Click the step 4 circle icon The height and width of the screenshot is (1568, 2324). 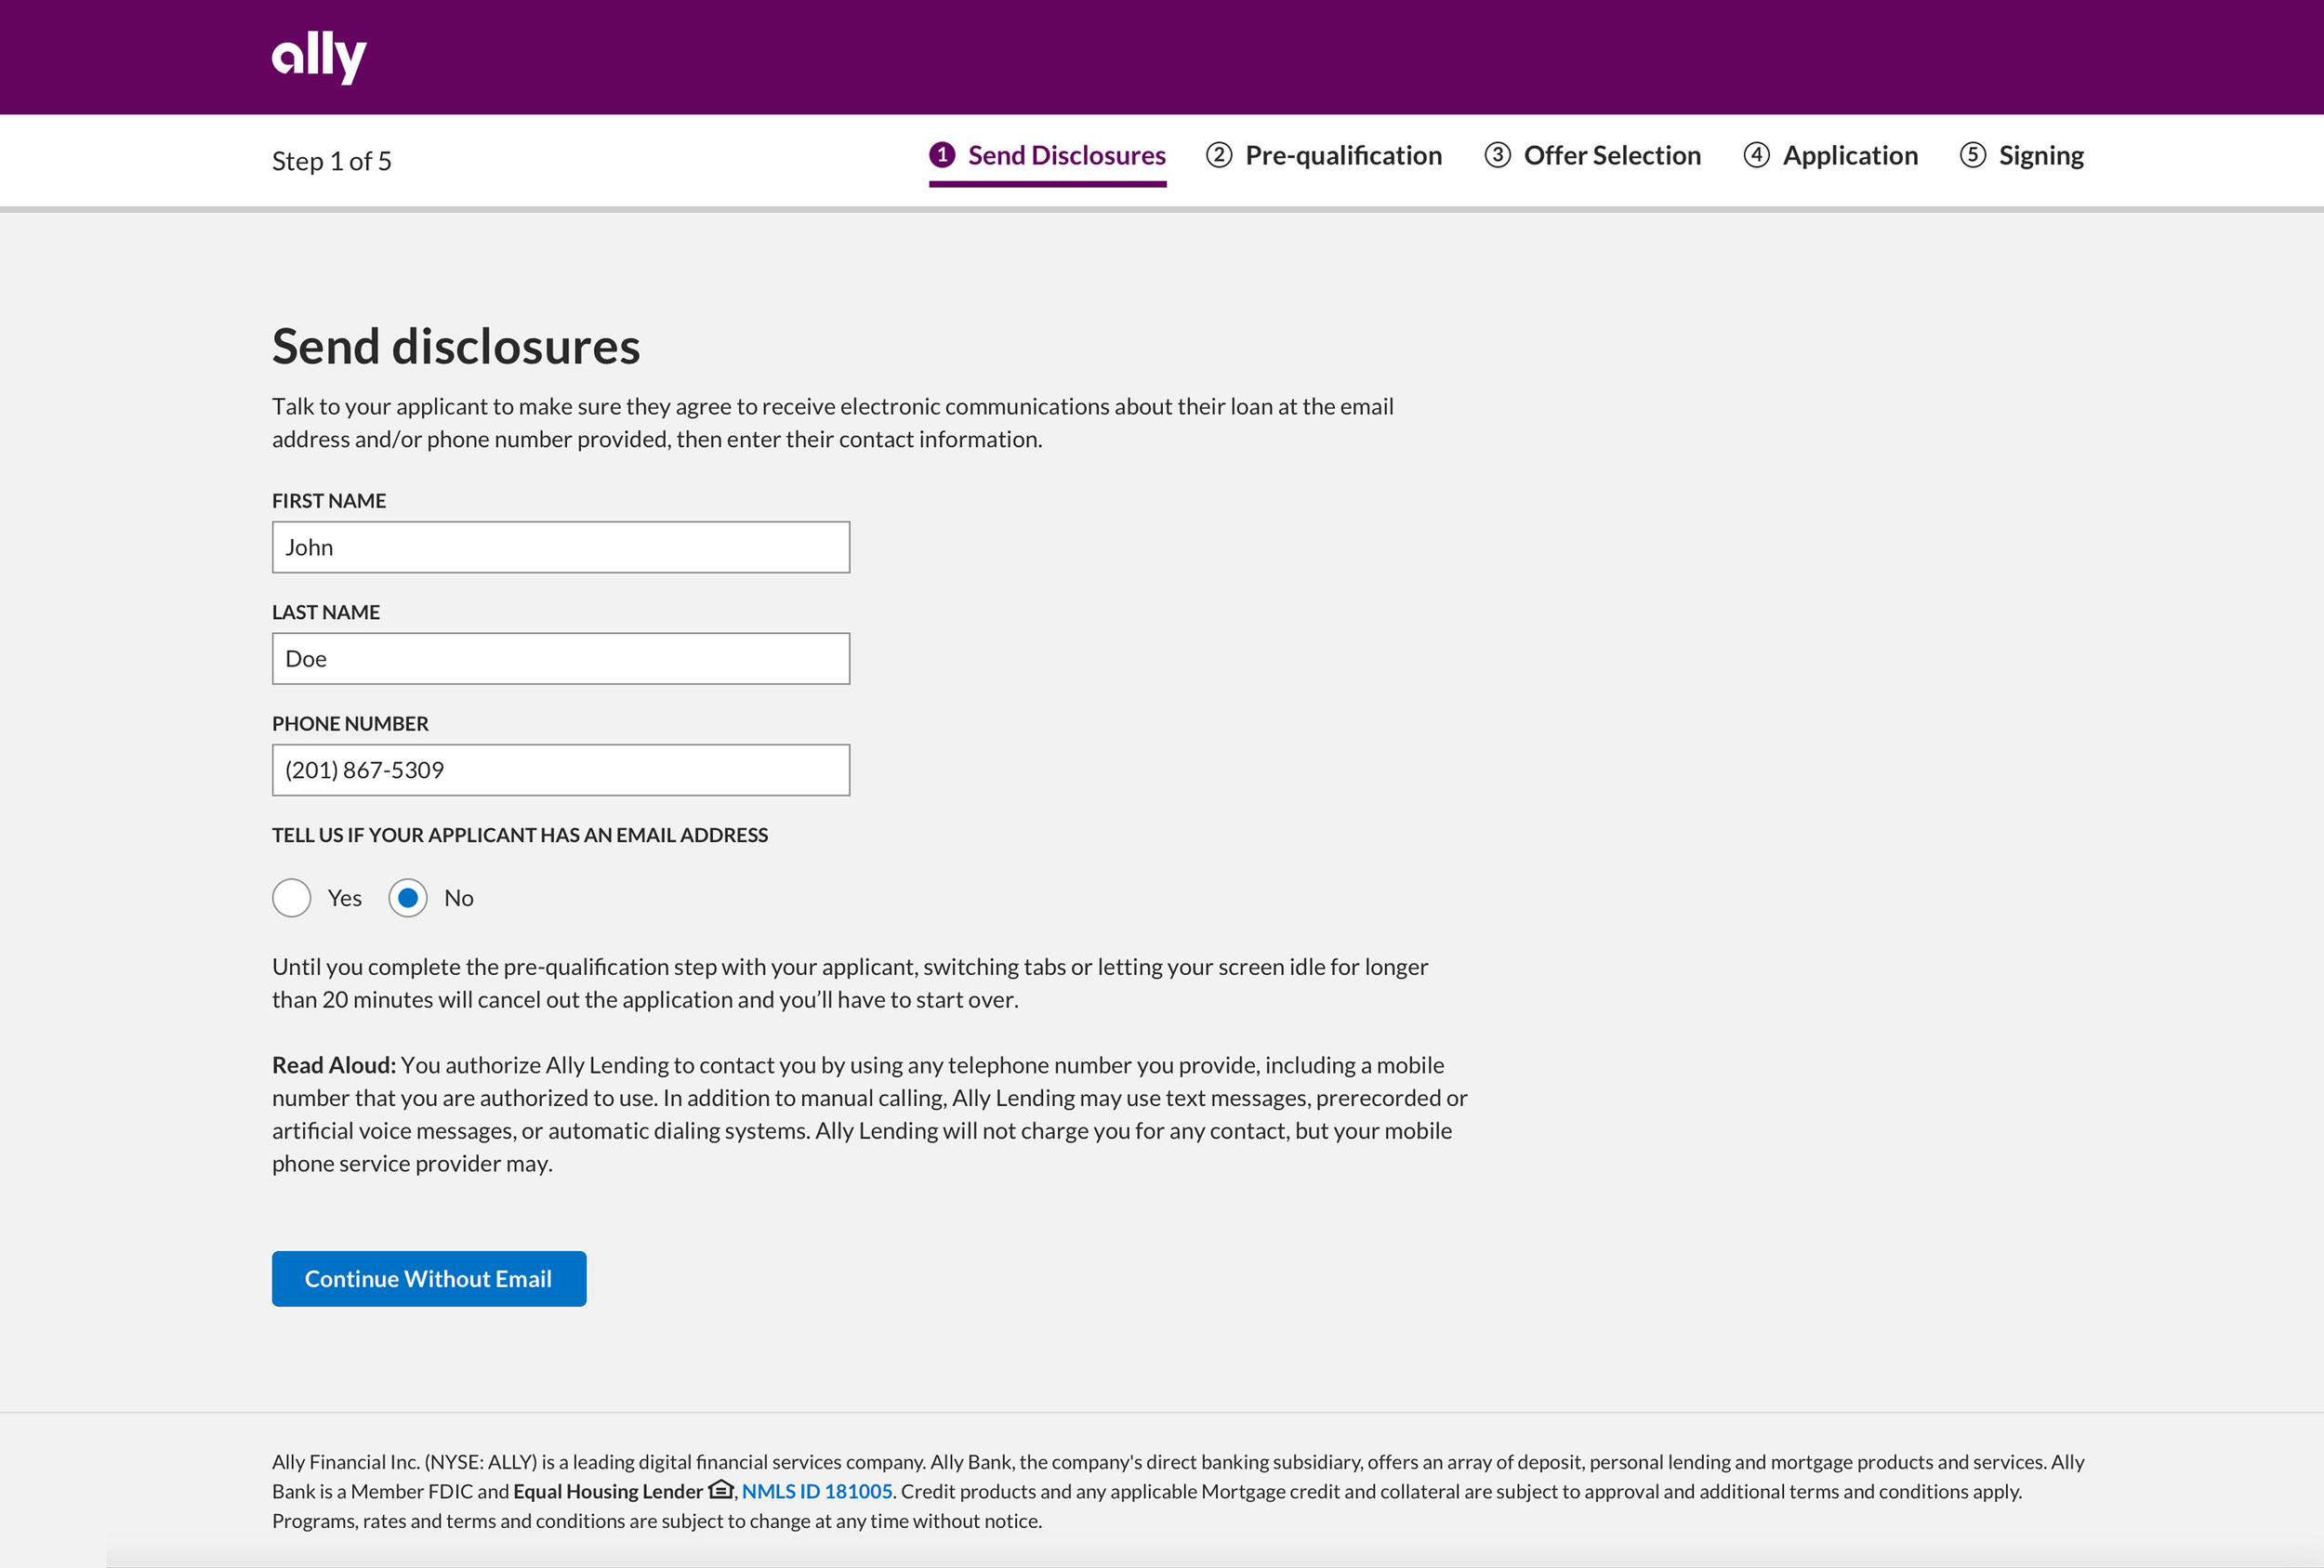click(x=1756, y=155)
